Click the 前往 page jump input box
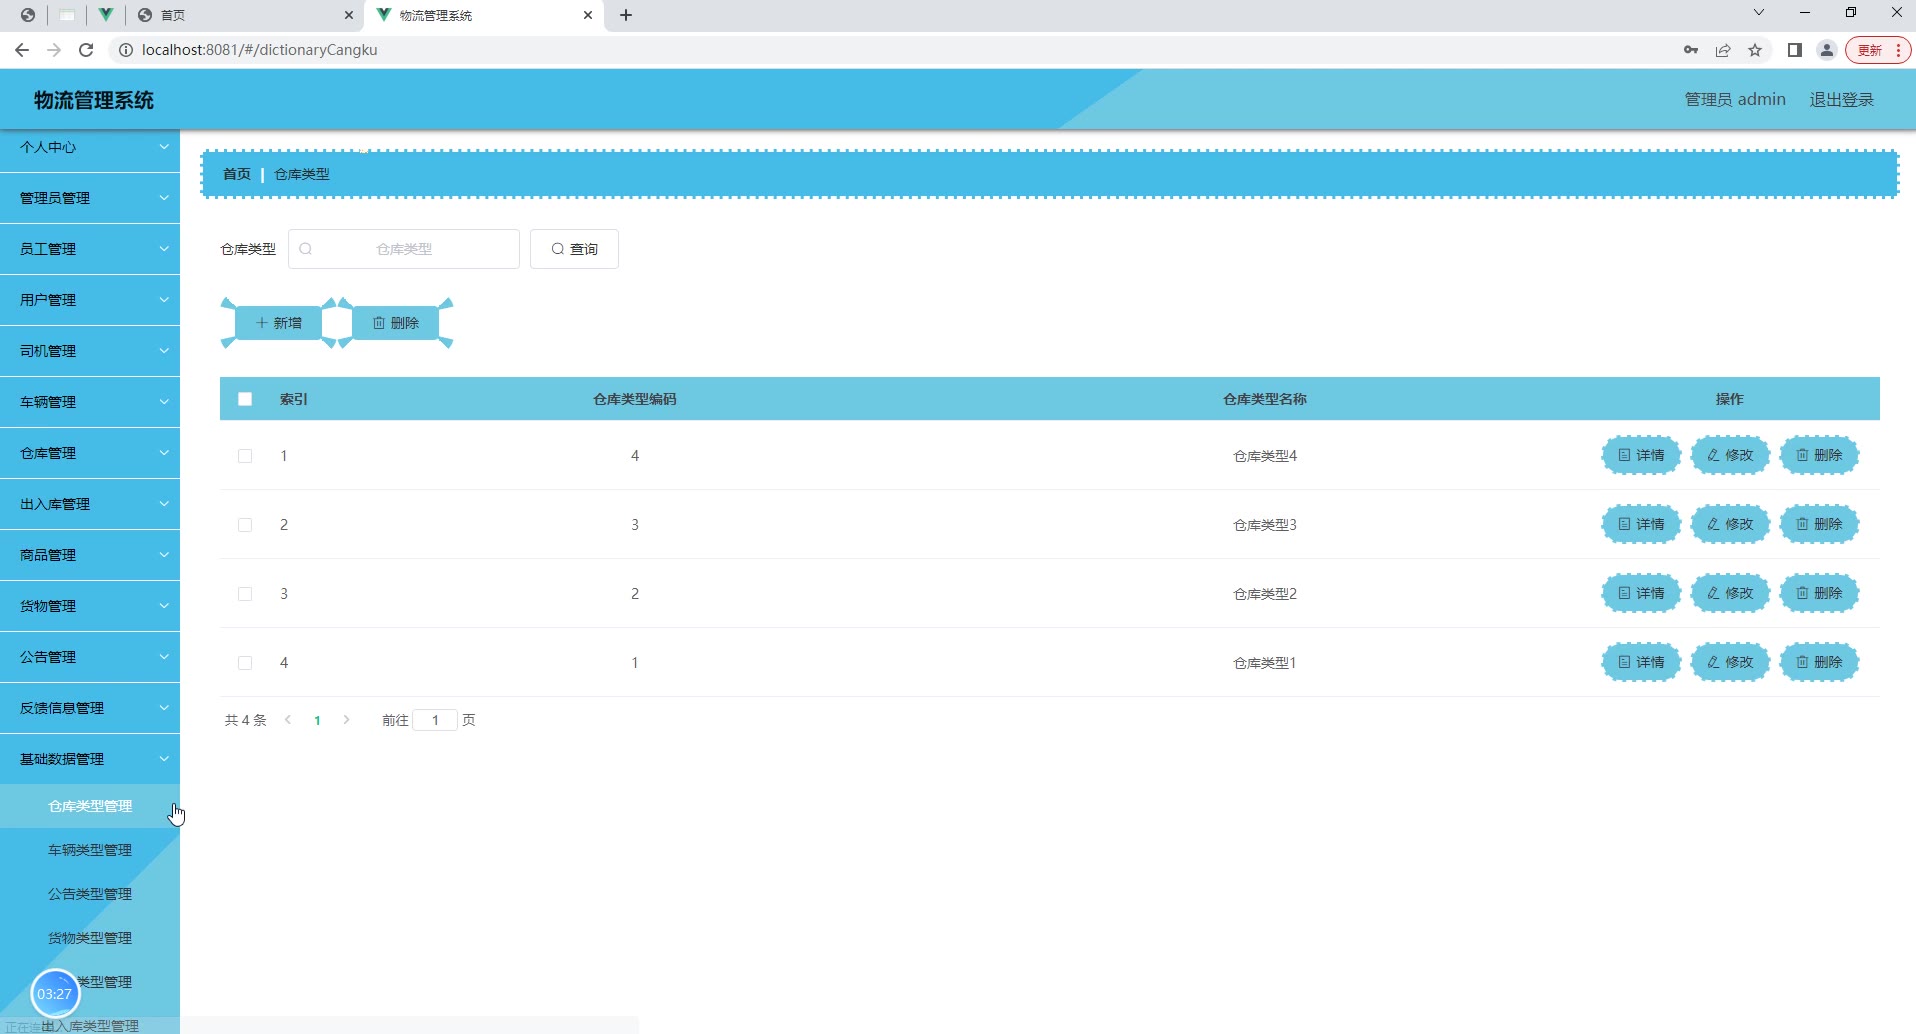The width and height of the screenshot is (1916, 1034). pyautogui.click(x=435, y=720)
